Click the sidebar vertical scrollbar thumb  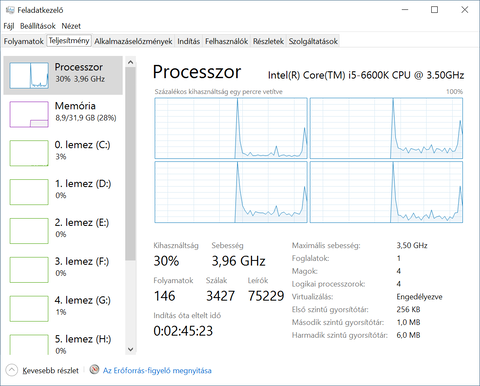[x=131, y=164]
